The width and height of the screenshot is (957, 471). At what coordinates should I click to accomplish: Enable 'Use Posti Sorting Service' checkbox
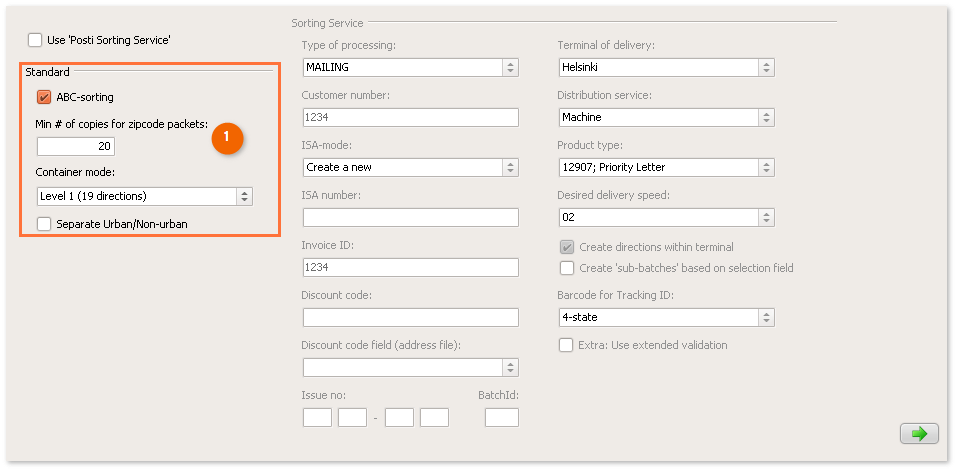35,40
